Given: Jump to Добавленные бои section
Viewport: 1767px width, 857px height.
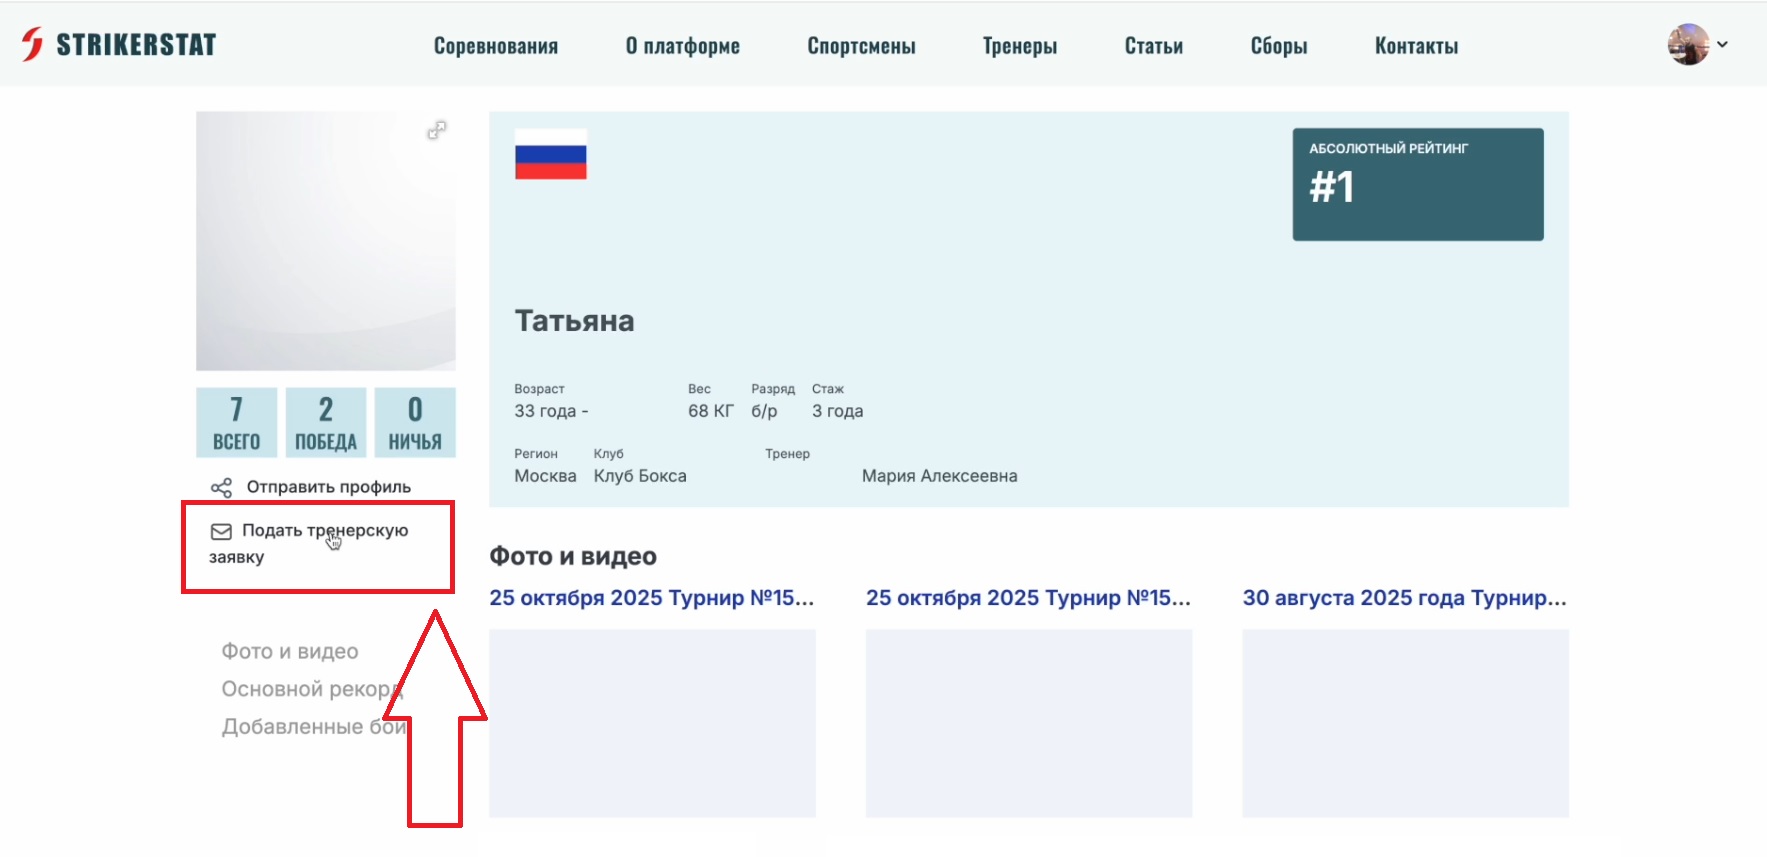Looking at the screenshot, I should tap(314, 727).
